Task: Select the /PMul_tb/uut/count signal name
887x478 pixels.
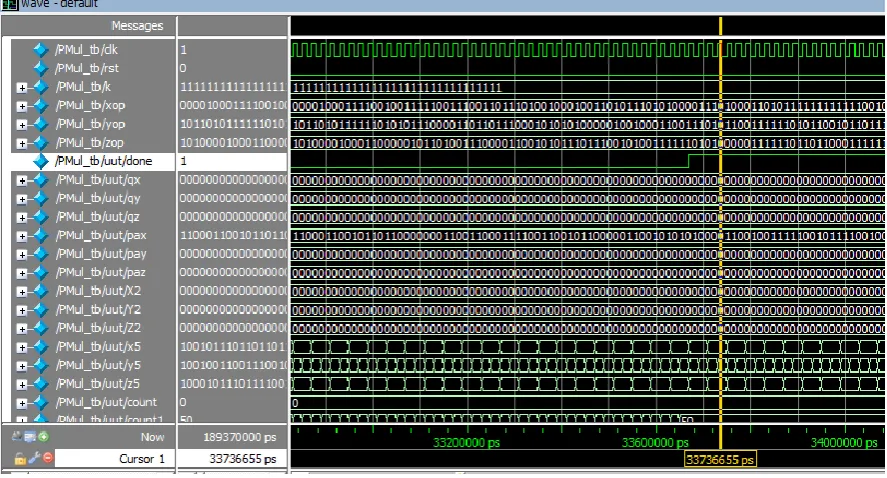Action: coord(106,403)
